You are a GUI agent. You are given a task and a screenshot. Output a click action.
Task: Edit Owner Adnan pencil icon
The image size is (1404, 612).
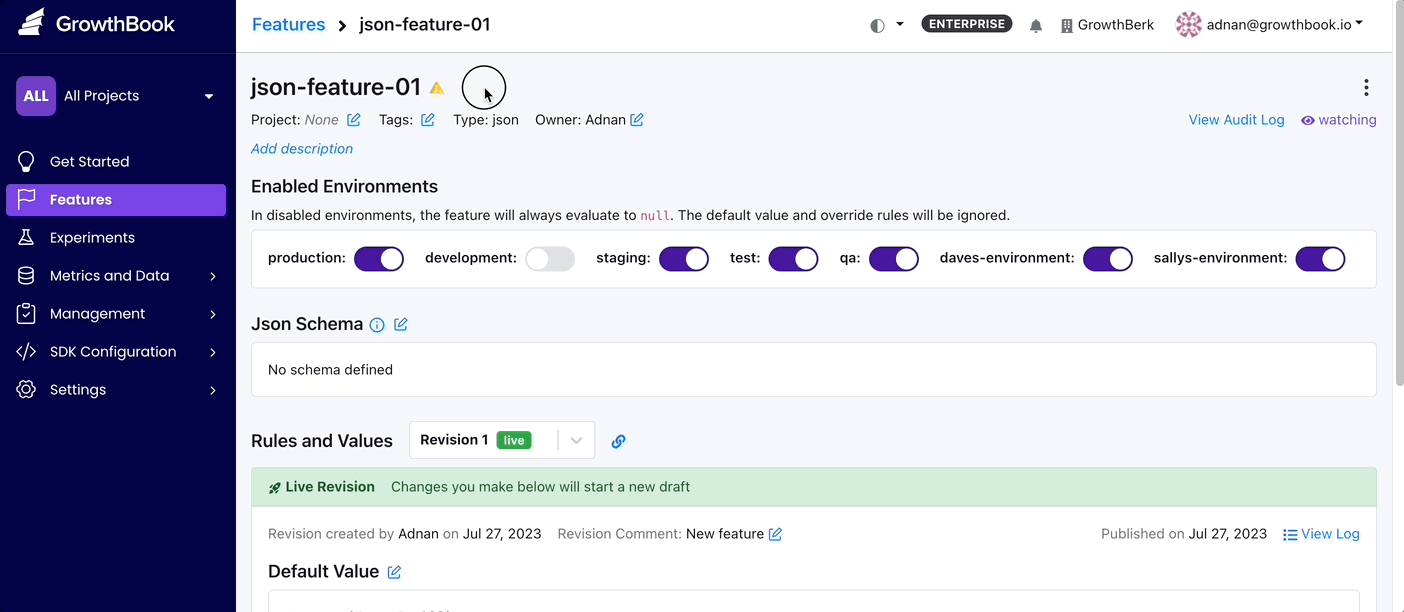point(637,120)
